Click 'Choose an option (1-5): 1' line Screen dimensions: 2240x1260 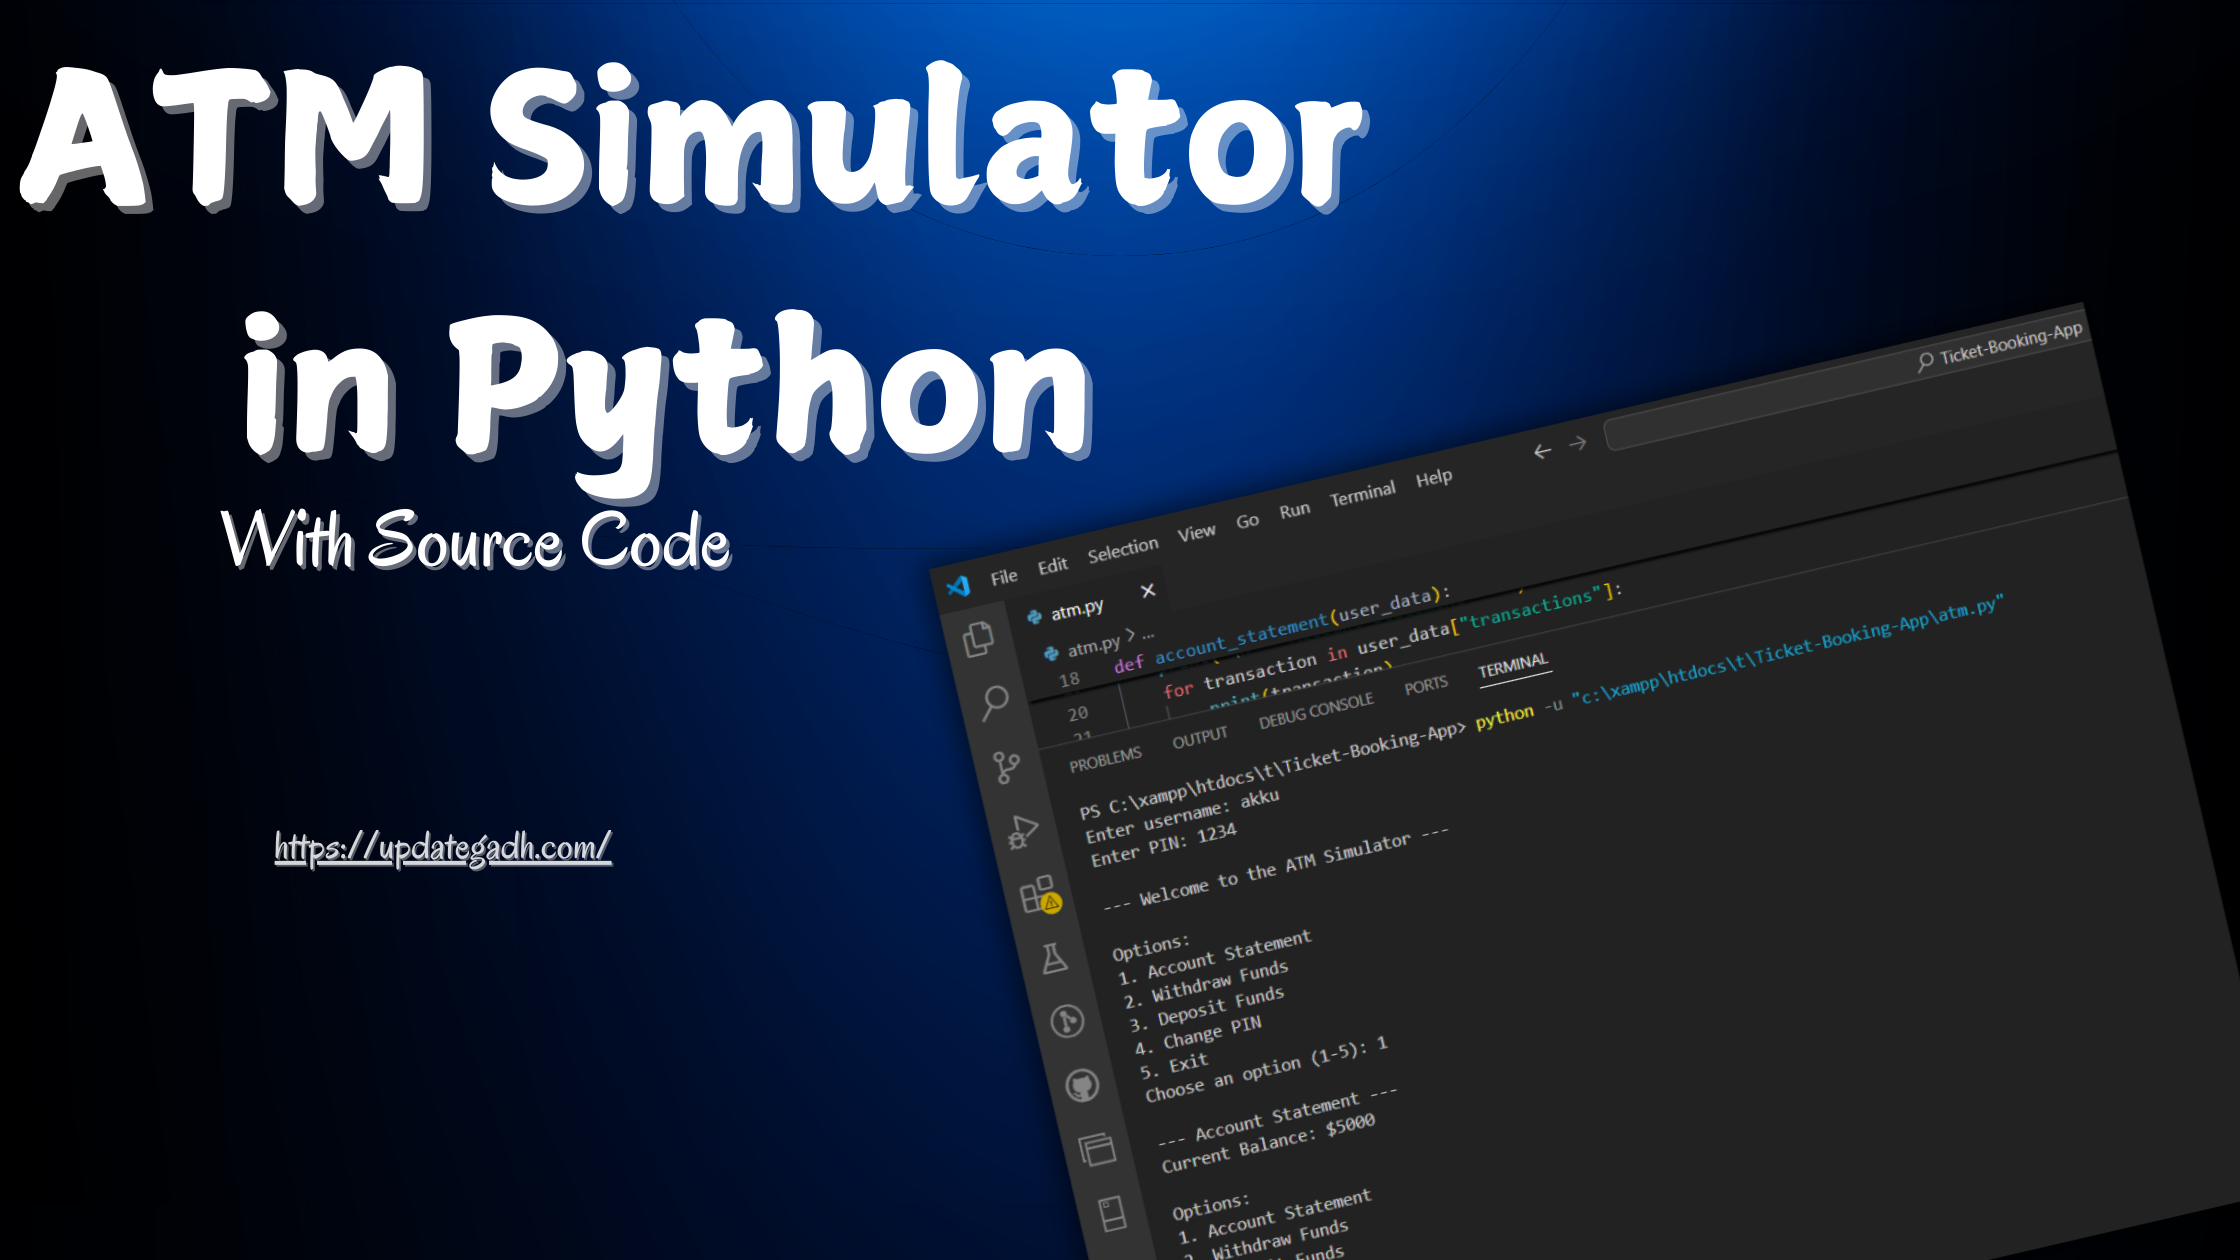coord(1266,1070)
